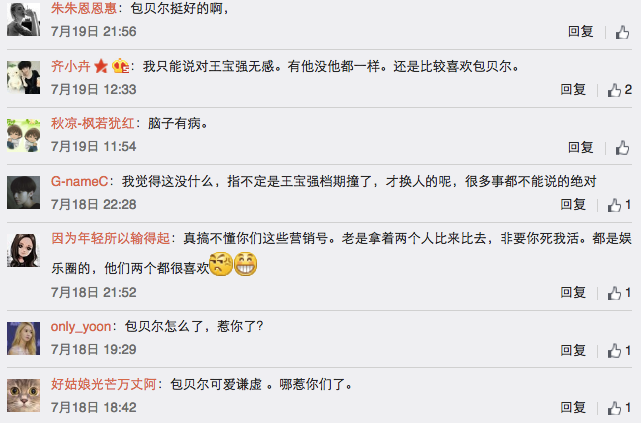This screenshot has width=641, height=423.
Task: Reply to 朱朱恩恩惠's comment
Action: 580,31
